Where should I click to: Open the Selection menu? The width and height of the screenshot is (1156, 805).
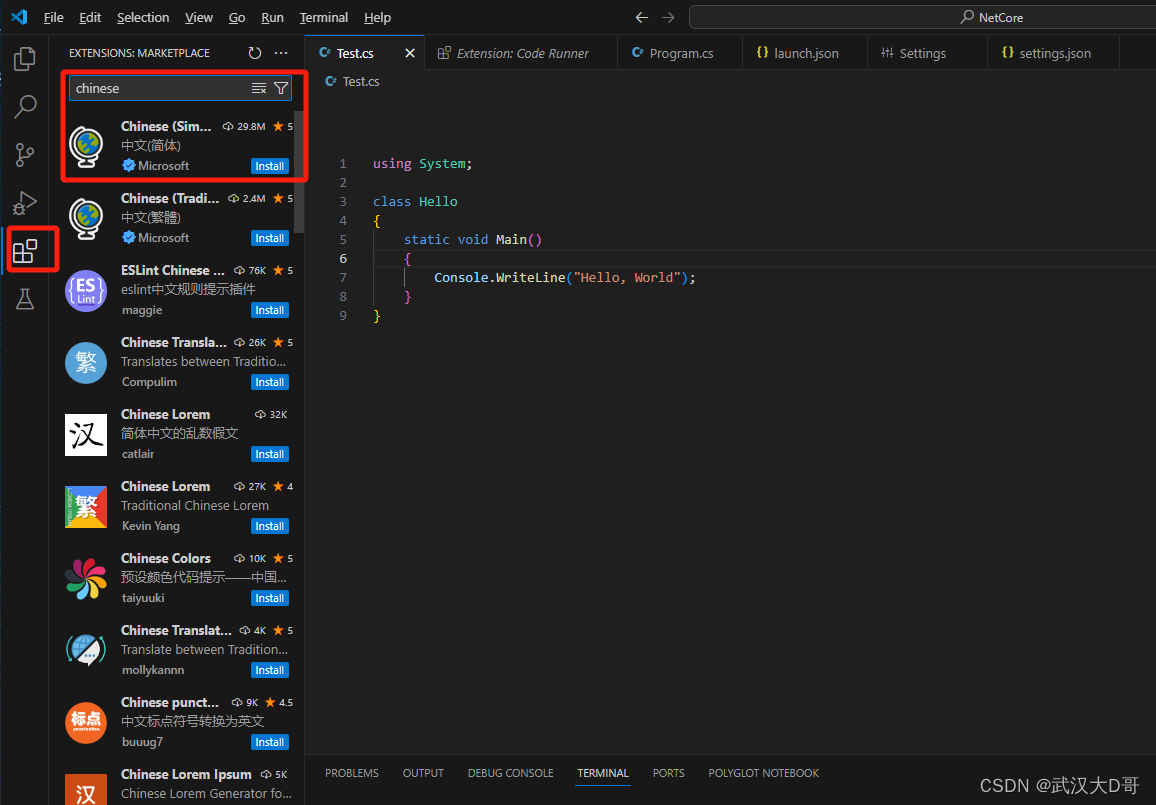click(x=143, y=17)
